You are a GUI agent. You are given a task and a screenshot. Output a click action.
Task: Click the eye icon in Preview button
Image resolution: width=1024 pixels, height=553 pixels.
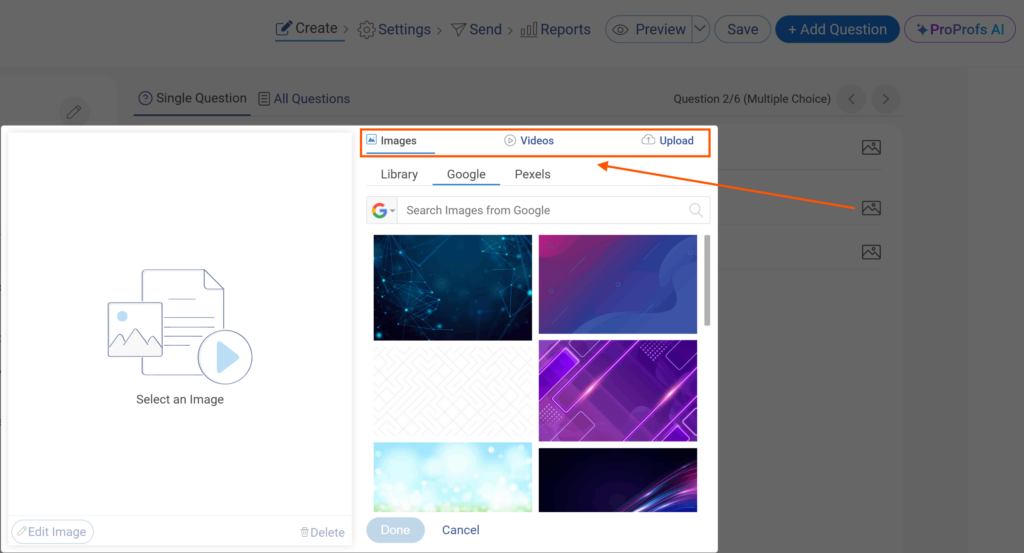[620, 30]
